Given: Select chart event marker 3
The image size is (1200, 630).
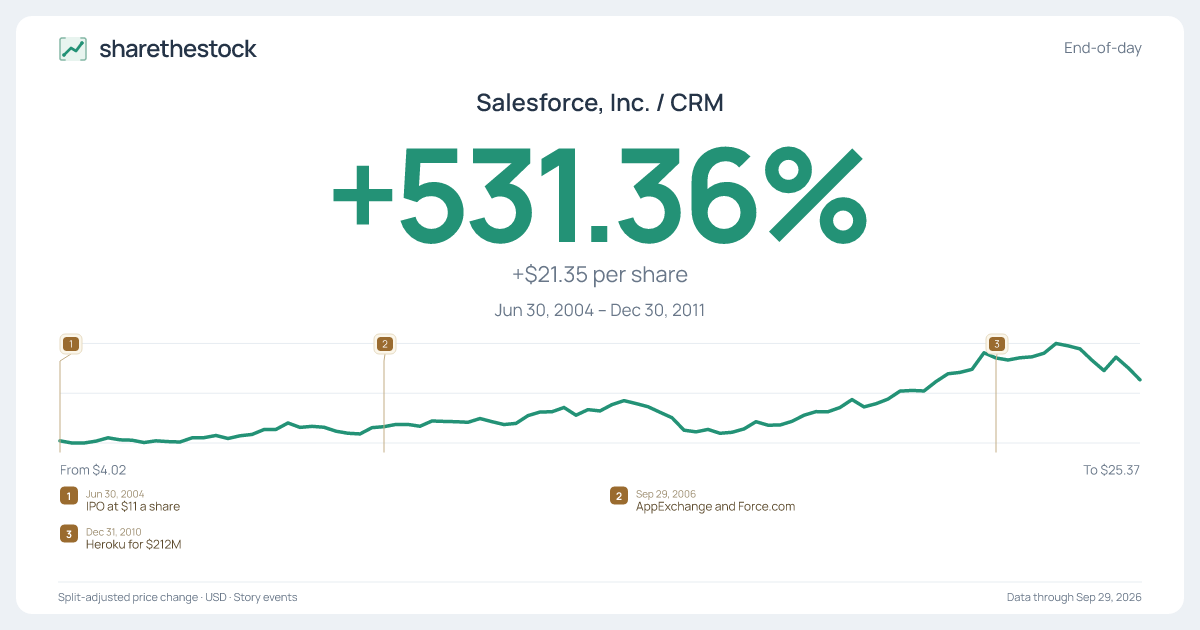Looking at the screenshot, I should pyautogui.click(x=996, y=344).
